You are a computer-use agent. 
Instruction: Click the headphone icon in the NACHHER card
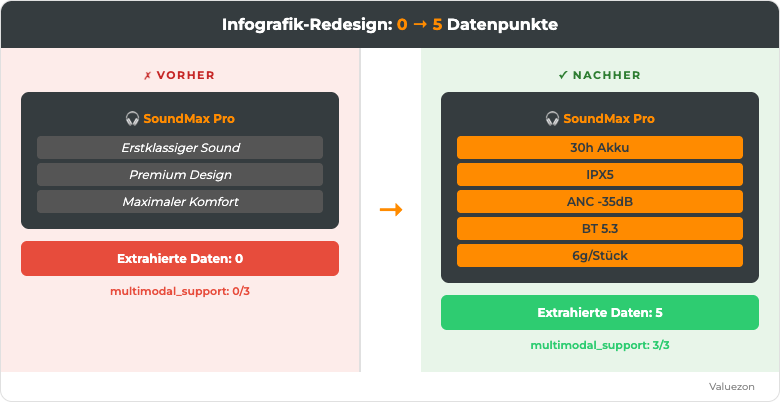(552, 119)
